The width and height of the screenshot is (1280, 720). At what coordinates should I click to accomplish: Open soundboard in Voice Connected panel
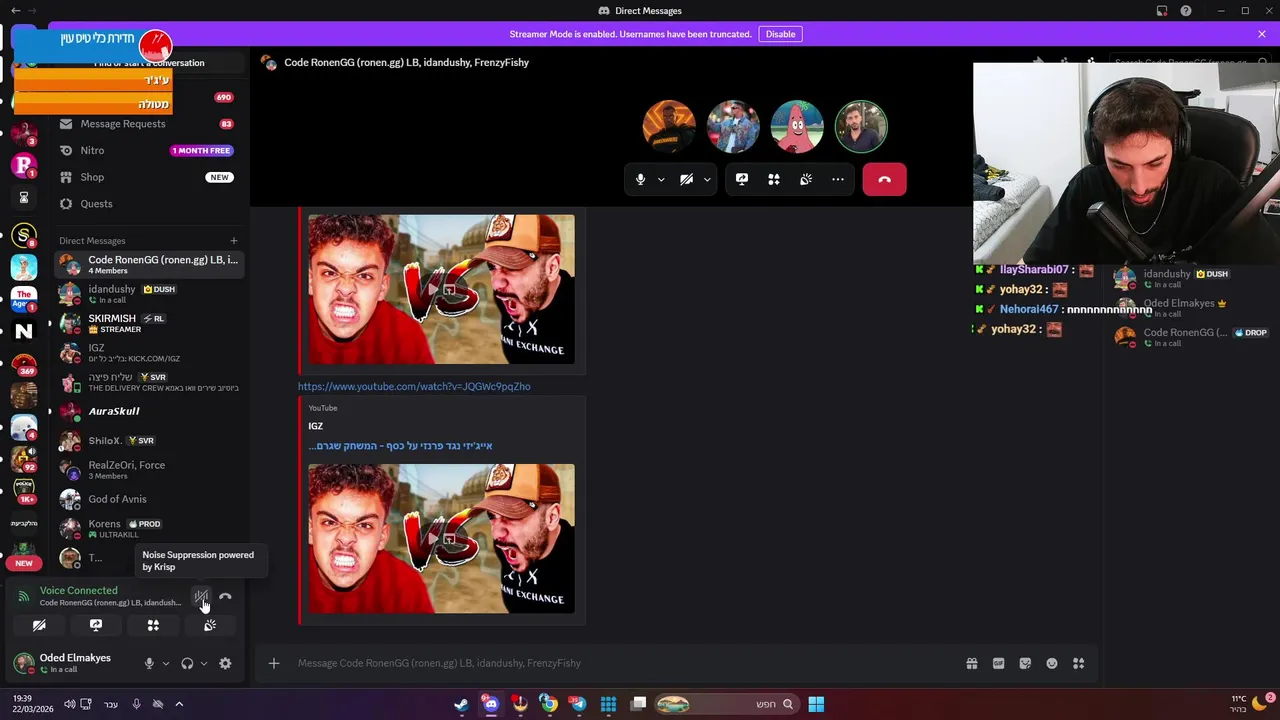(x=210, y=625)
